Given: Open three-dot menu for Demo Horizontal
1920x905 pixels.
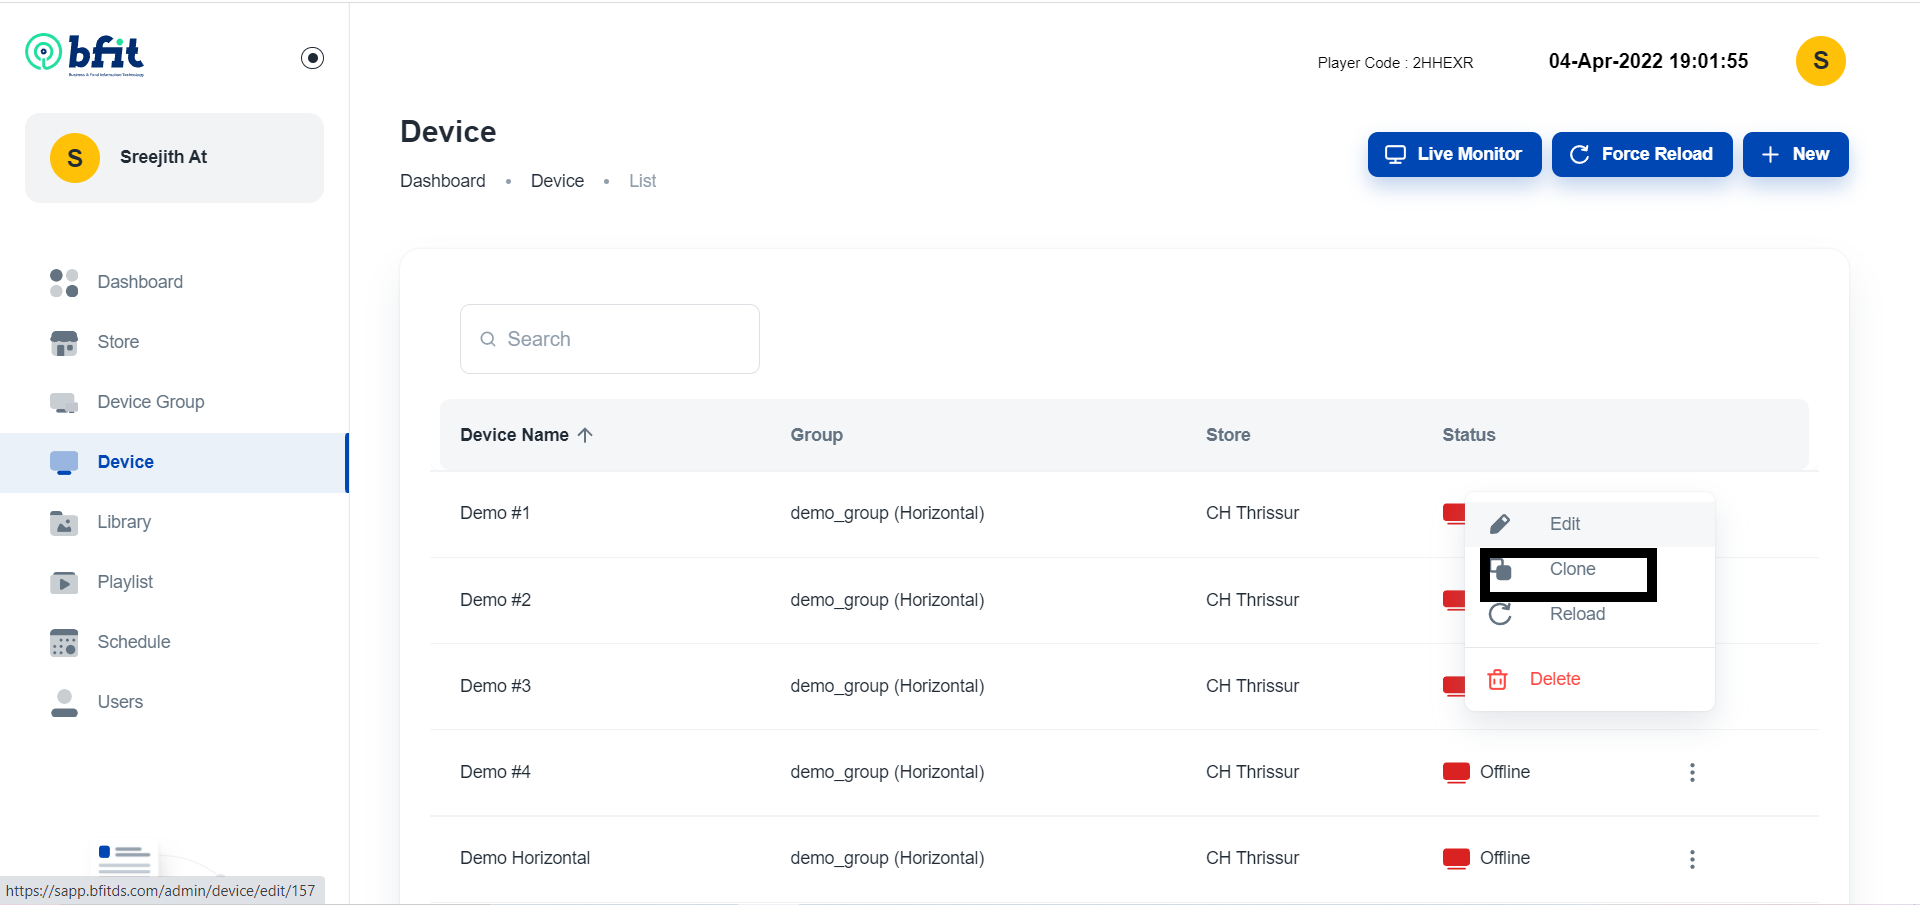Looking at the screenshot, I should [x=1692, y=859].
